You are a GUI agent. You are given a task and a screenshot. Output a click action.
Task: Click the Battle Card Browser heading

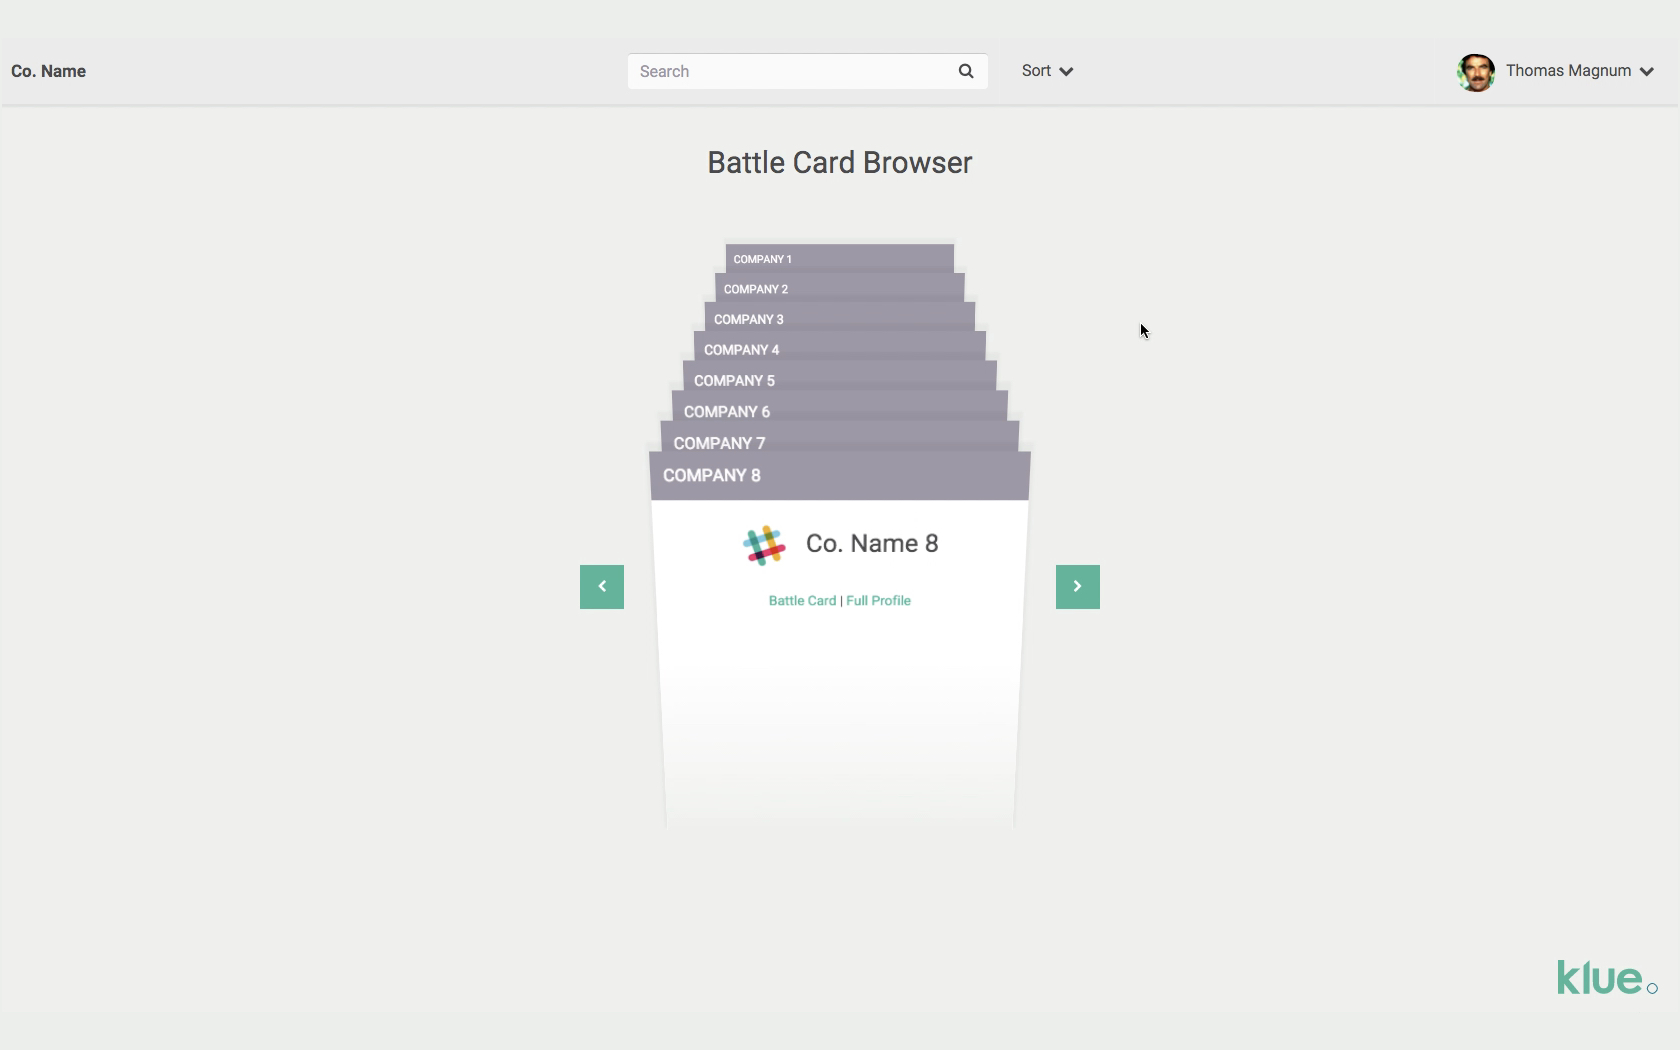(x=840, y=163)
